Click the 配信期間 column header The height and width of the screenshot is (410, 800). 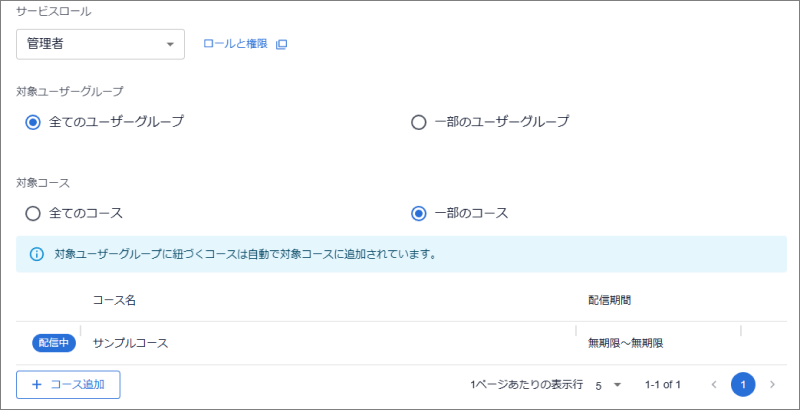point(609,299)
